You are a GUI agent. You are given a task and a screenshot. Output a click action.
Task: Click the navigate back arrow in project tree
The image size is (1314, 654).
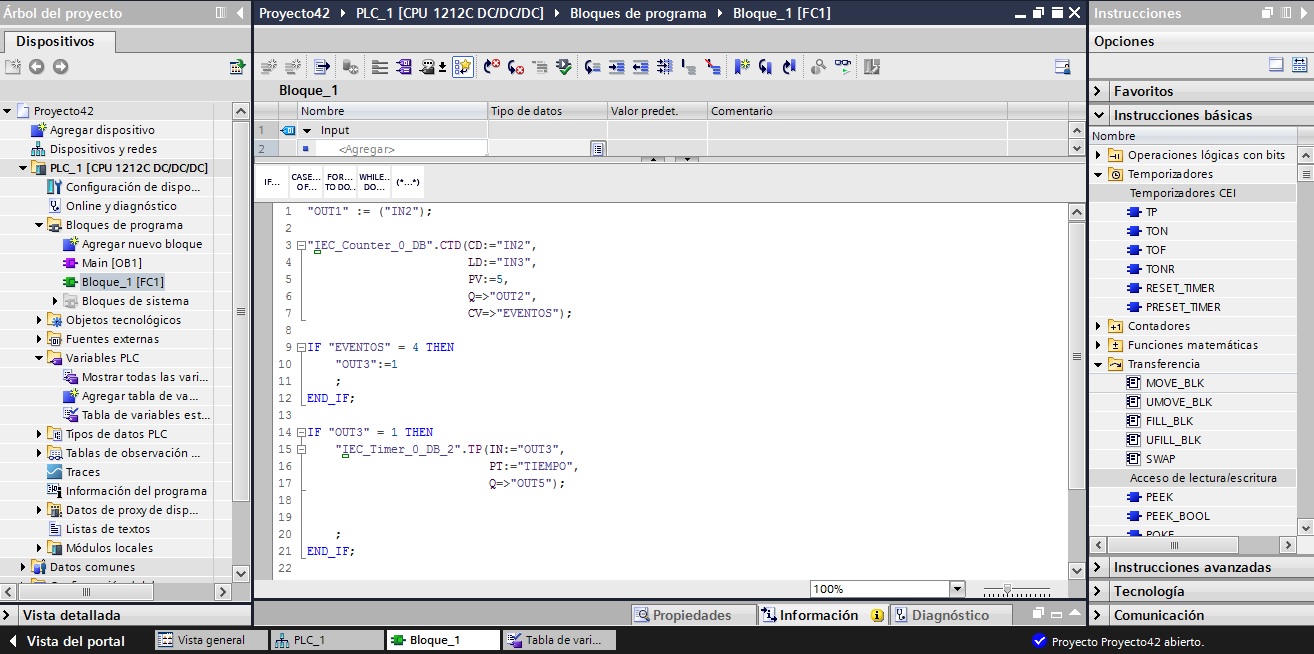(37, 67)
